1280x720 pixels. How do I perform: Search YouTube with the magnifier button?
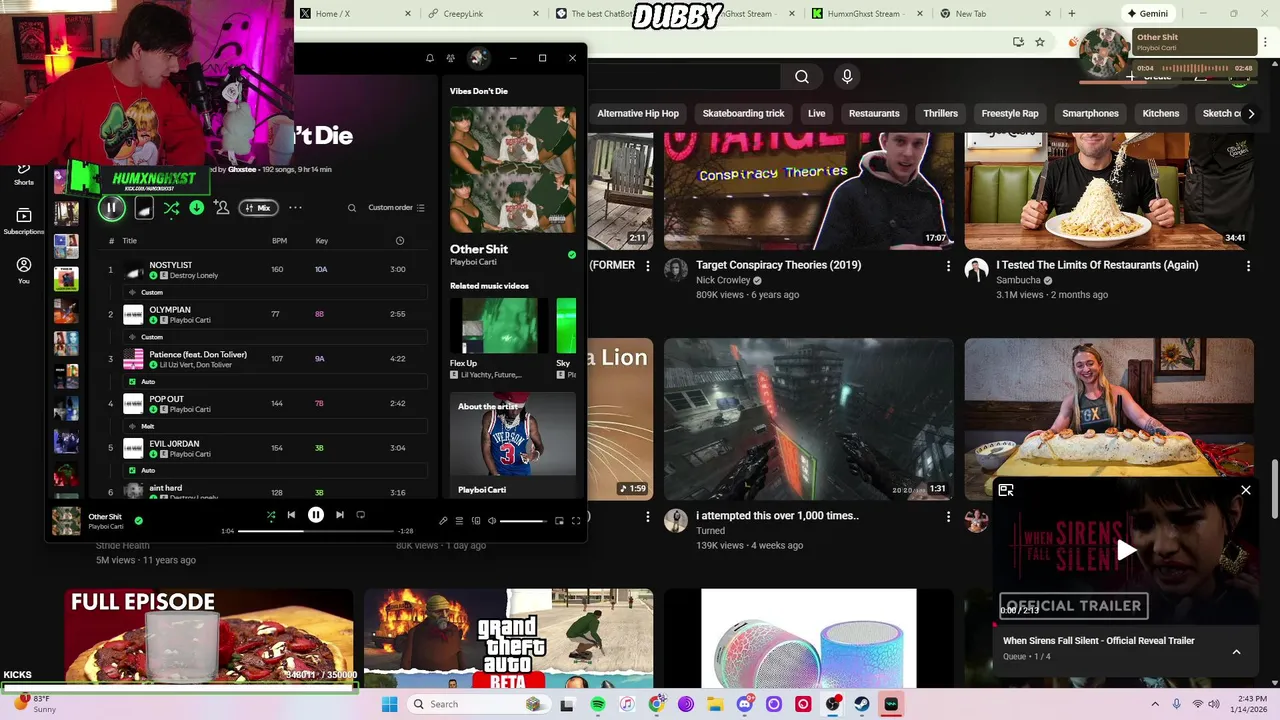click(802, 77)
